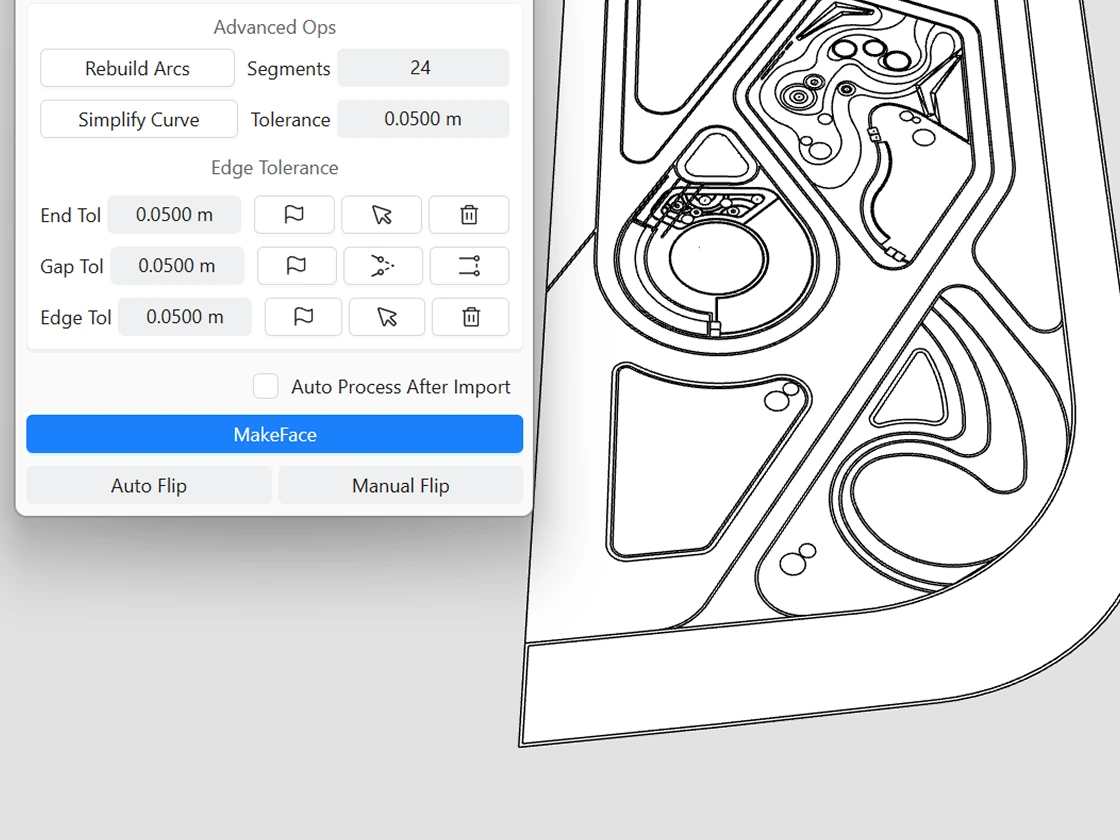Click the Gap Tol value field

pyautogui.click(x=177, y=266)
